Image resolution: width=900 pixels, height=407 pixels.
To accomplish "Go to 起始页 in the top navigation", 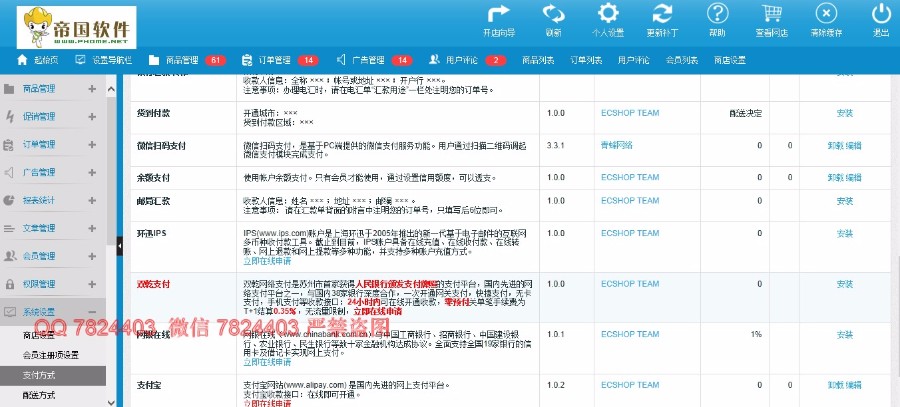I will 46,60.
